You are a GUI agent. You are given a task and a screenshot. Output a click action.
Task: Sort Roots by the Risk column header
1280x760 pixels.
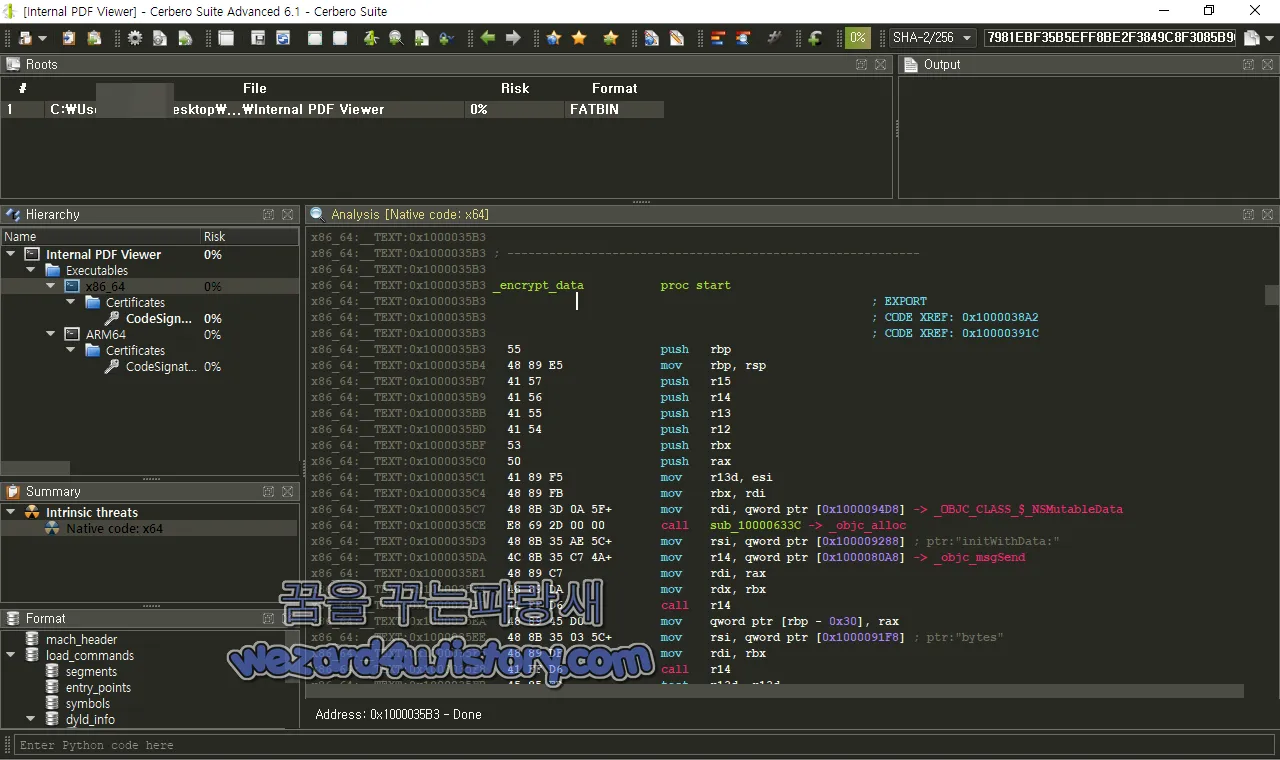coord(515,88)
